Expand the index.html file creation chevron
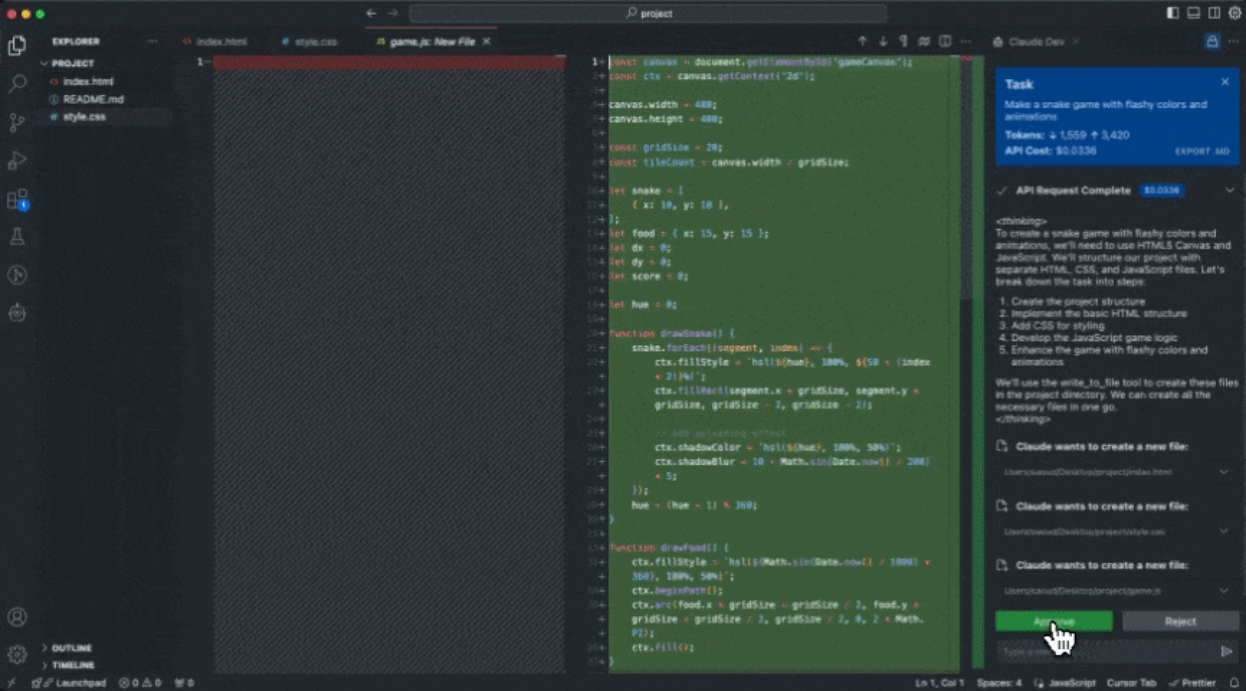 click(x=1224, y=471)
